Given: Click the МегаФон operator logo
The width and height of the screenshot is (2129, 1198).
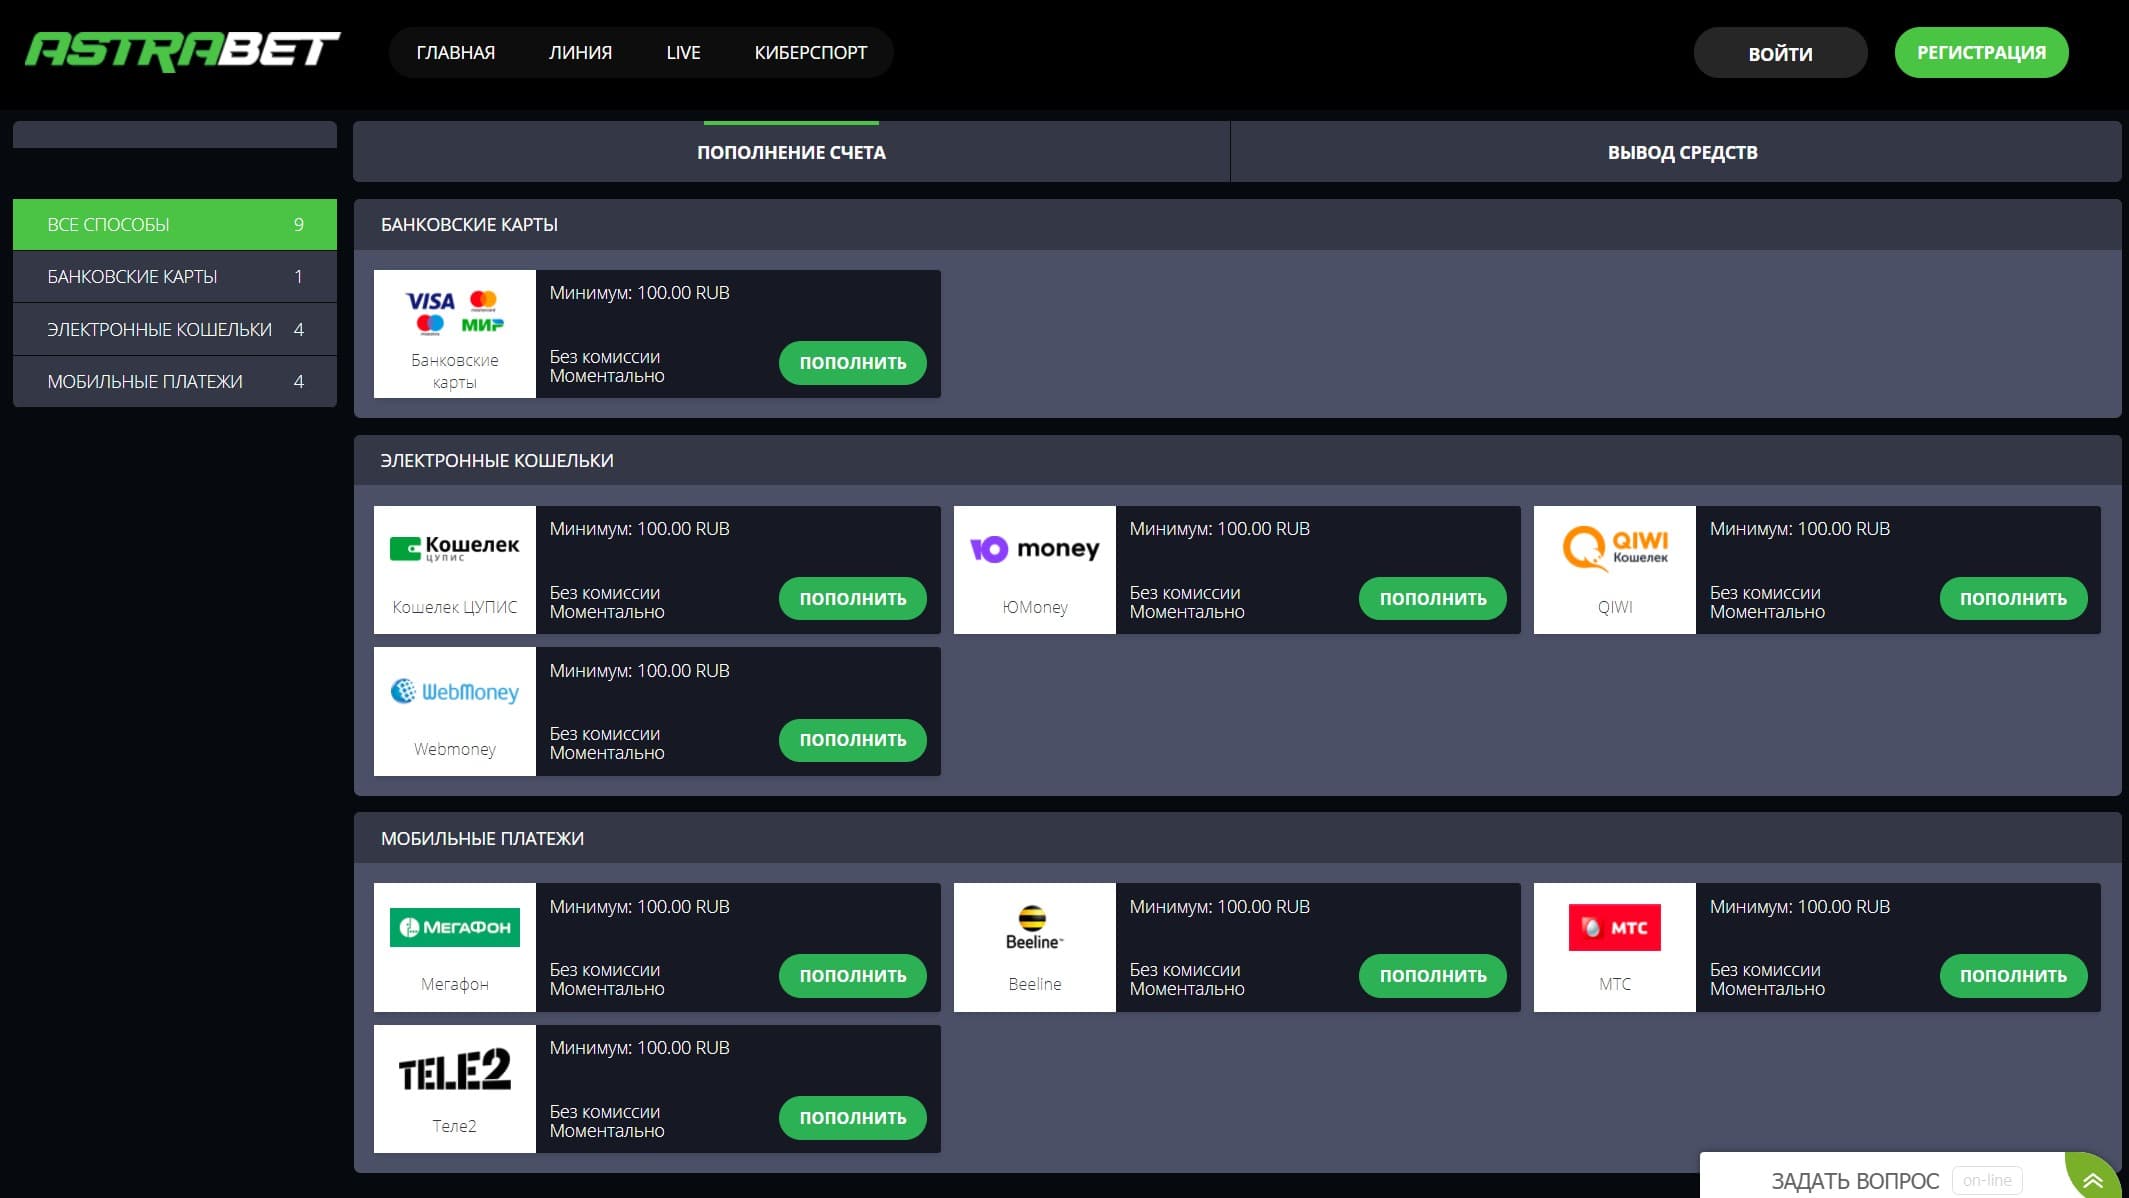Looking at the screenshot, I should coord(455,927).
